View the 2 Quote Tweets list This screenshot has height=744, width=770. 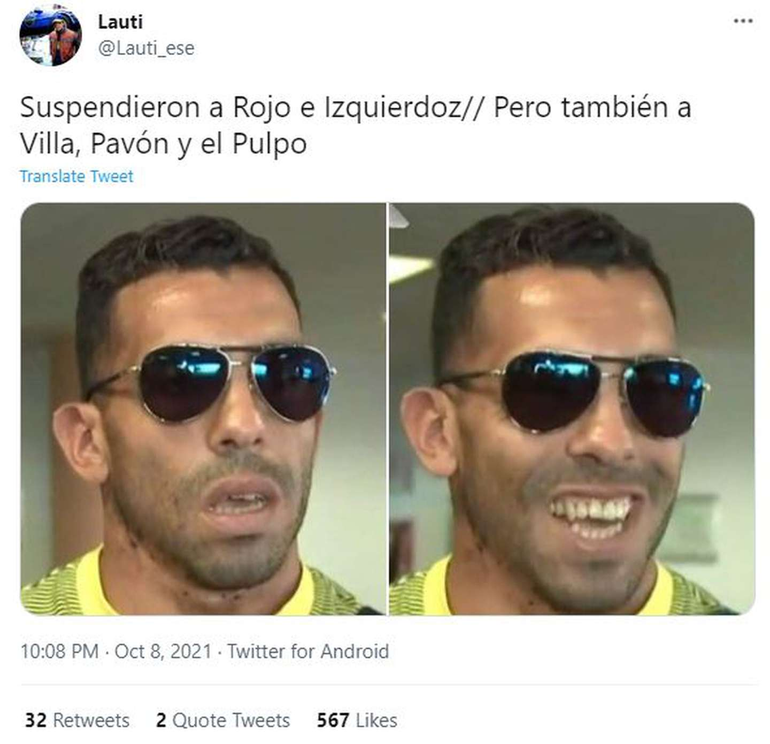click(223, 720)
